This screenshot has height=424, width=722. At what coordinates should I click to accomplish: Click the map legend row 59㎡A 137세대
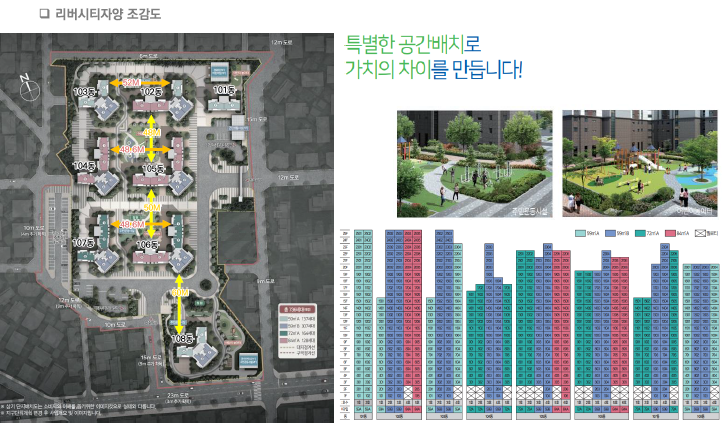coord(297,319)
